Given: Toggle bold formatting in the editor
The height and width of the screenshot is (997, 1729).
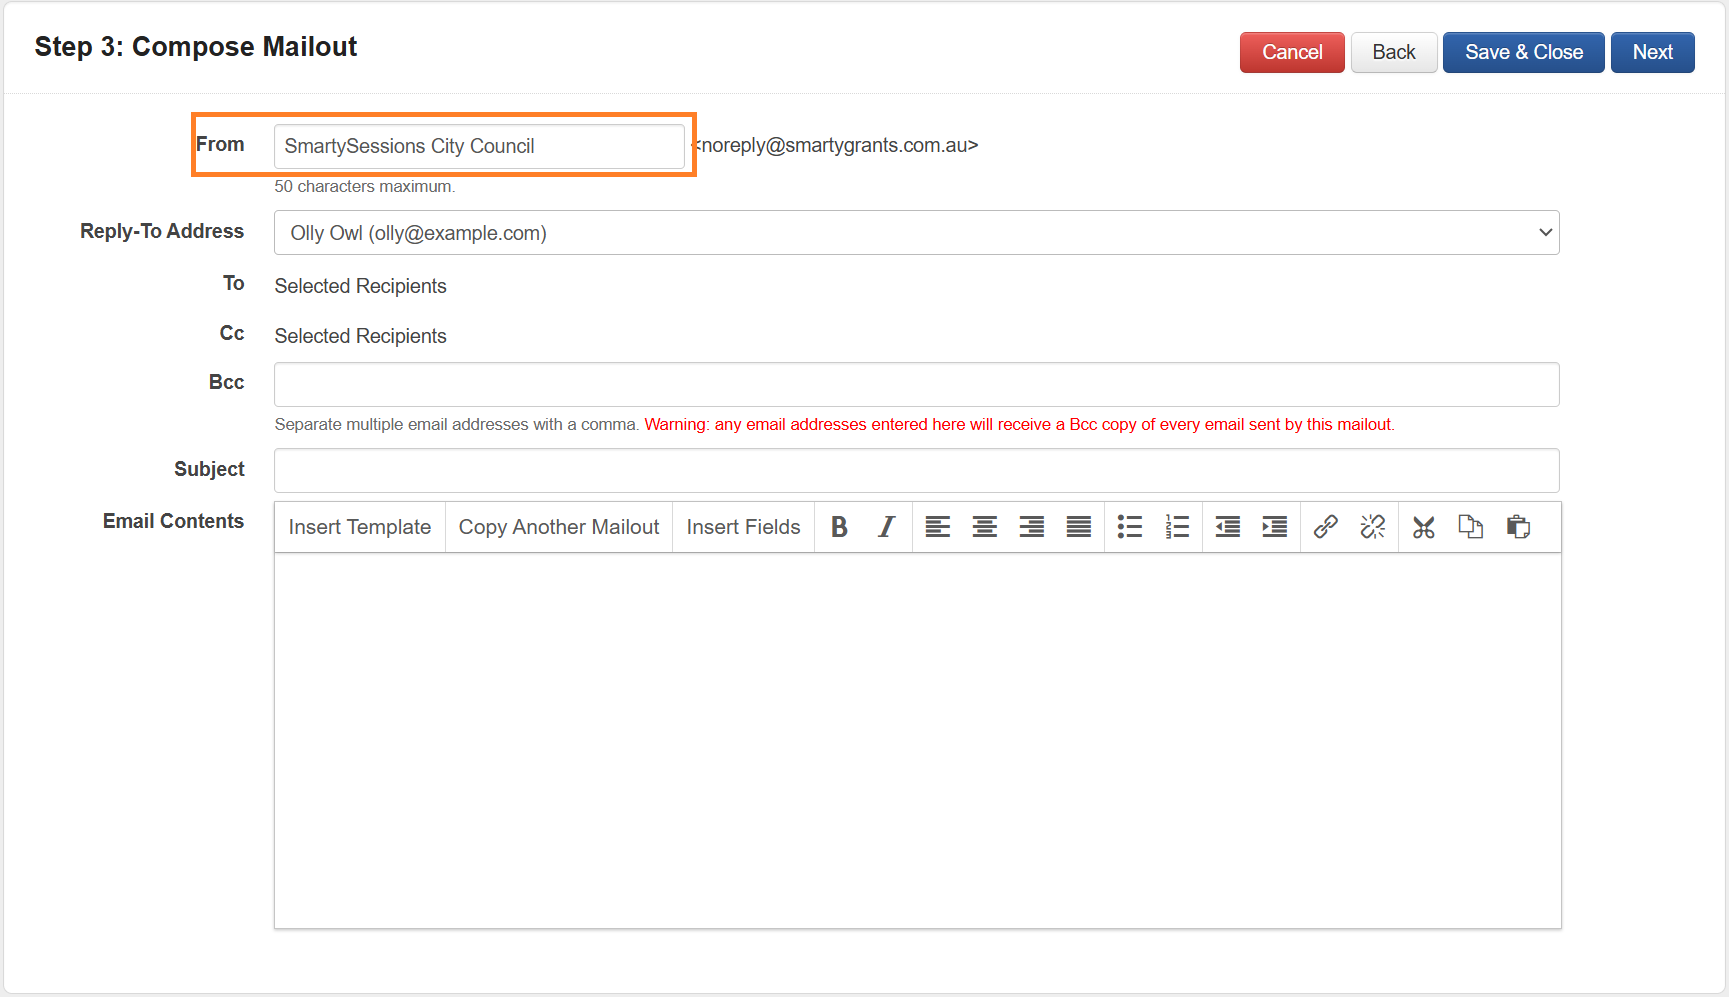Looking at the screenshot, I should pyautogui.click(x=839, y=527).
